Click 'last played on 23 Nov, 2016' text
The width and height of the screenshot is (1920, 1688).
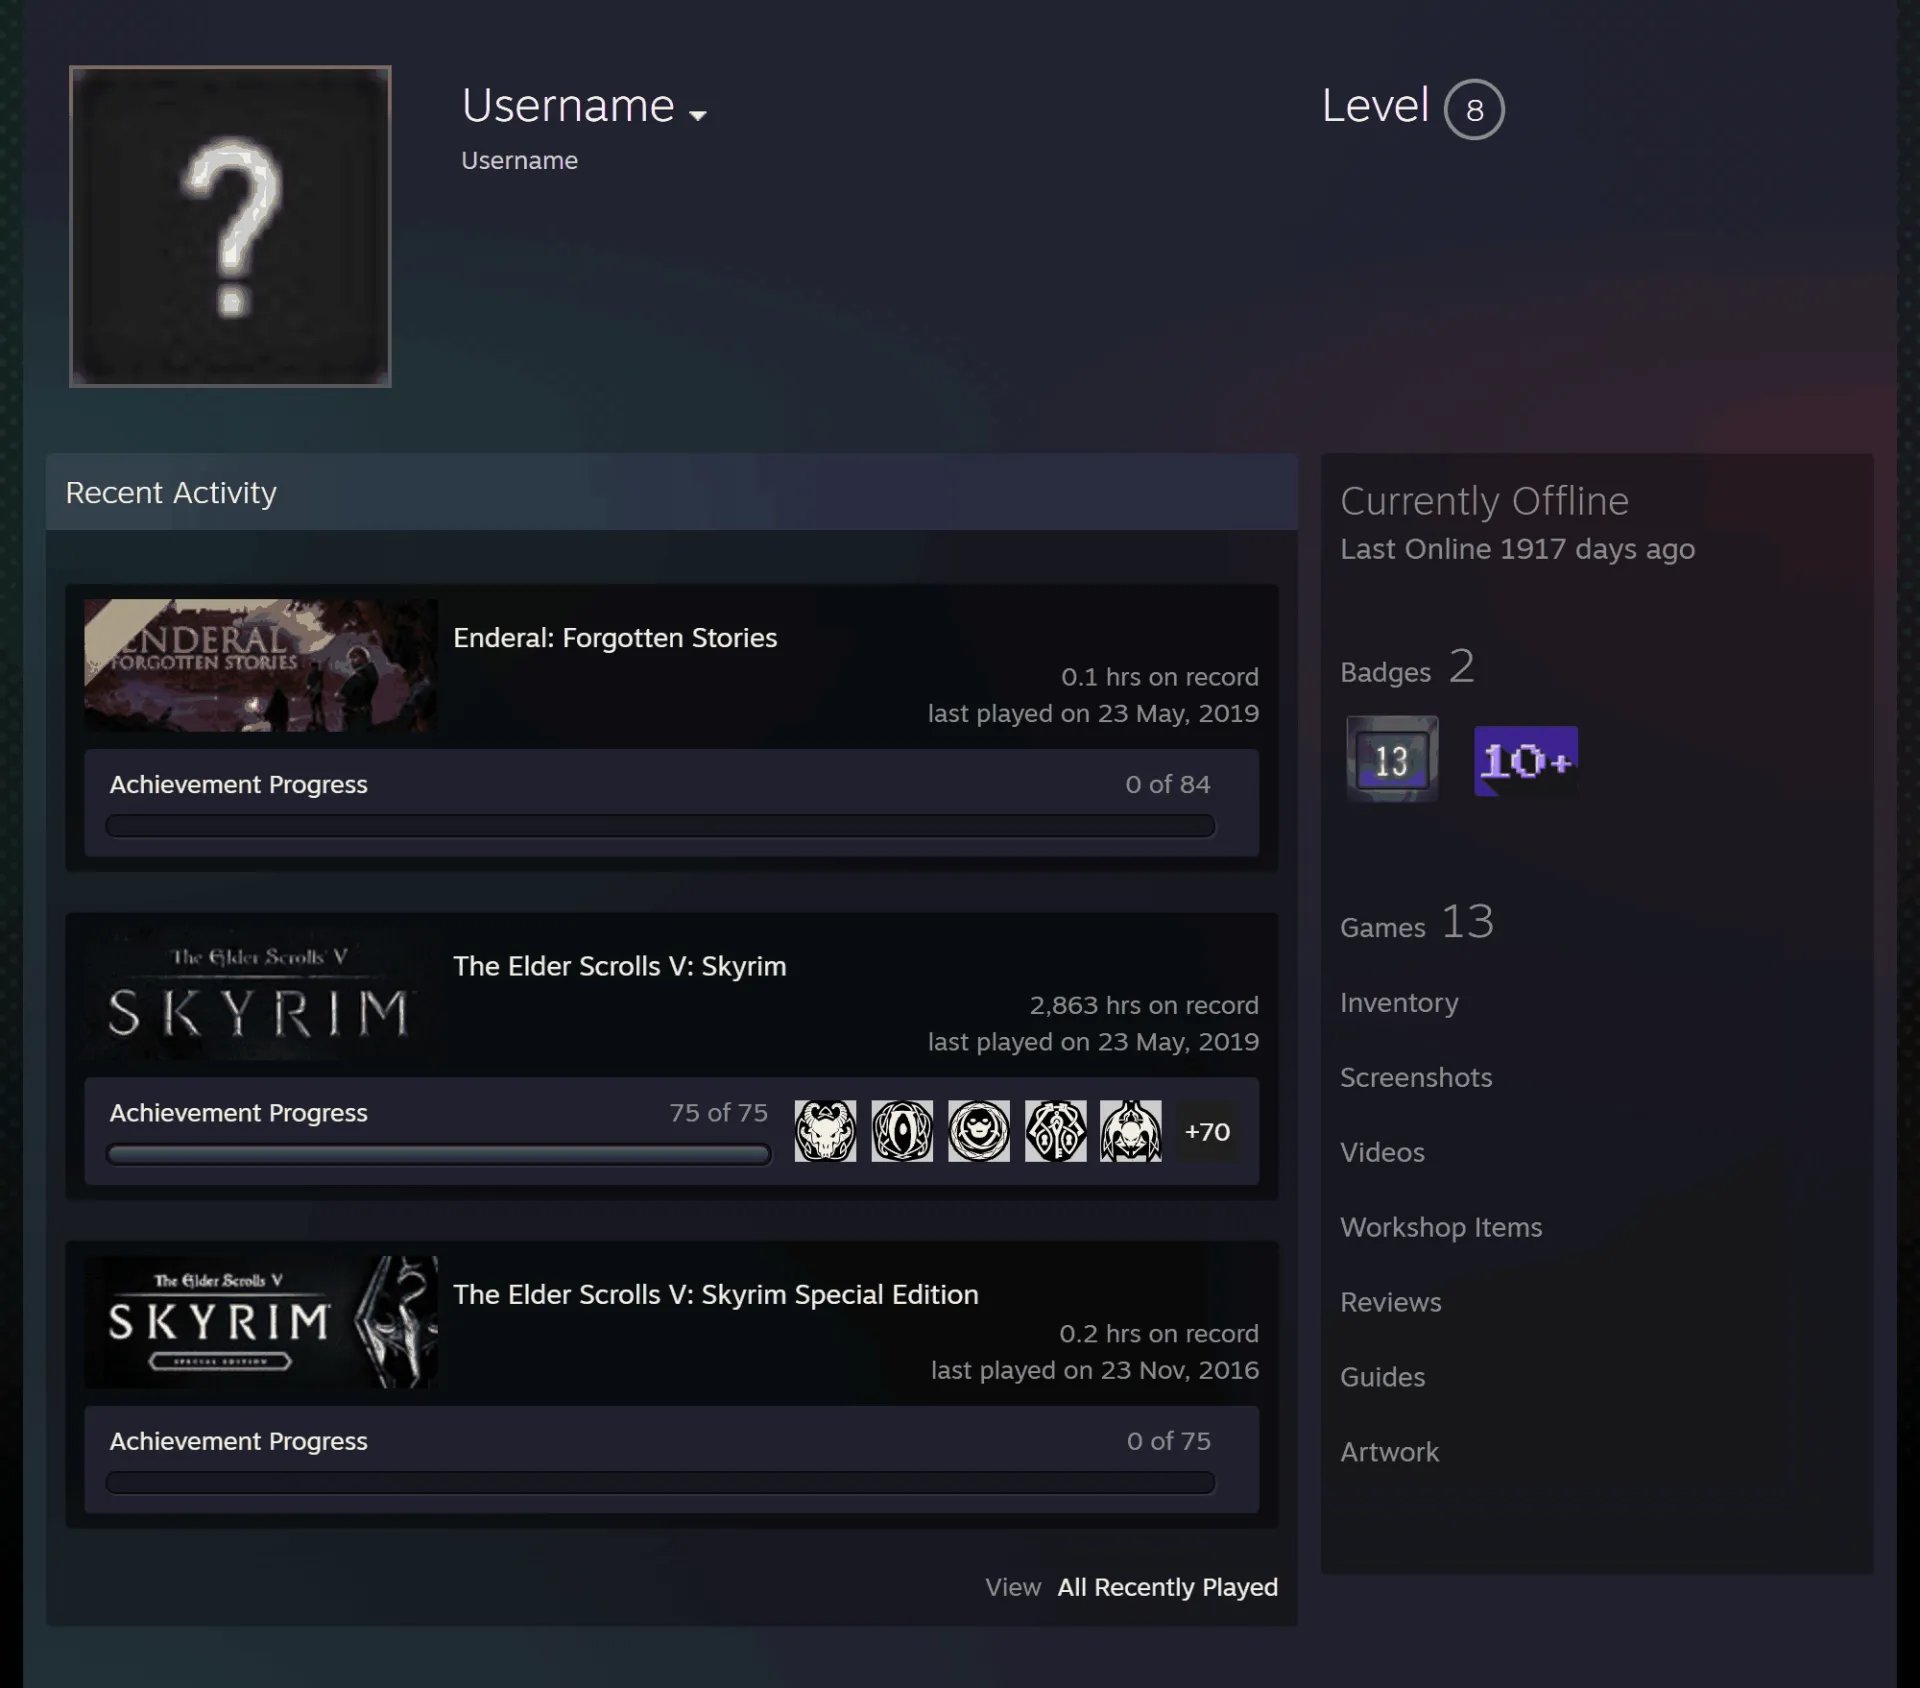[x=1095, y=1371]
